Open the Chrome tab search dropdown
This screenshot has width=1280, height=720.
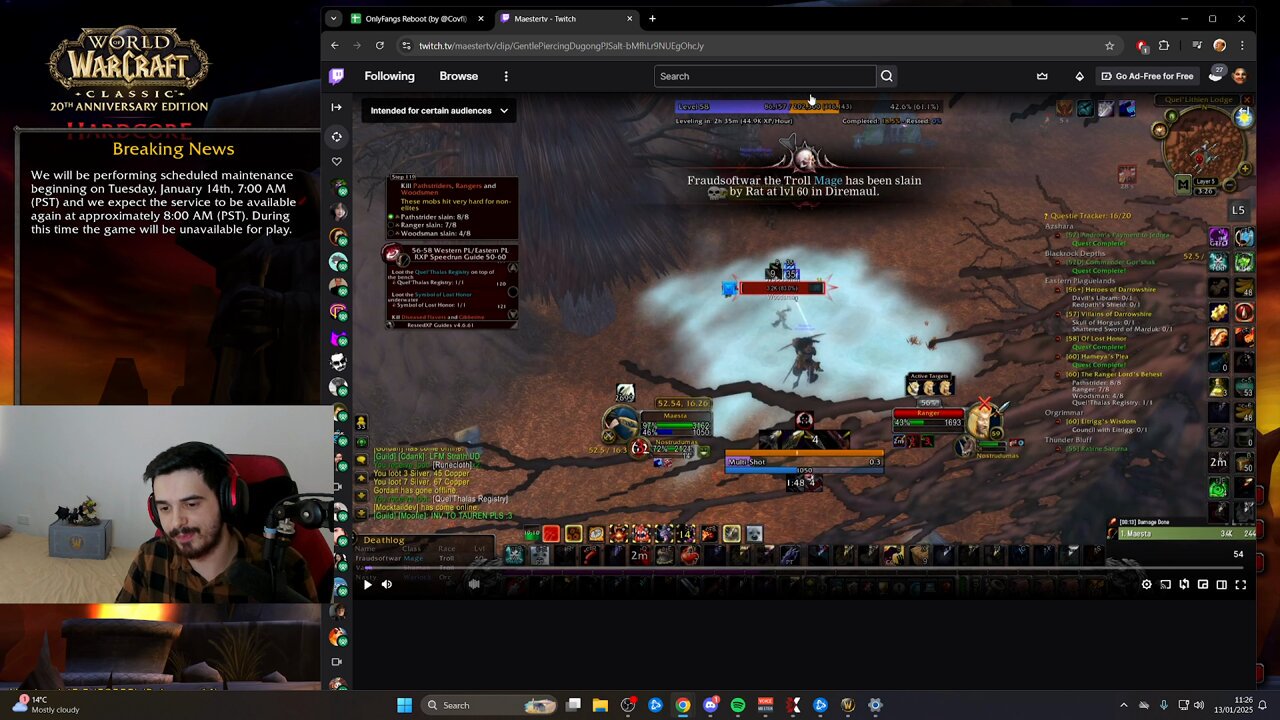(333, 19)
